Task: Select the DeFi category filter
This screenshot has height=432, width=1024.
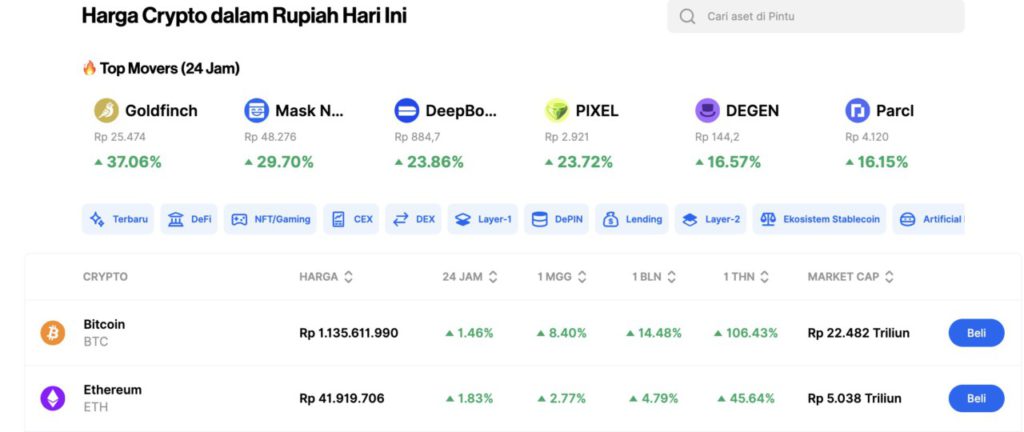Action: point(189,219)
